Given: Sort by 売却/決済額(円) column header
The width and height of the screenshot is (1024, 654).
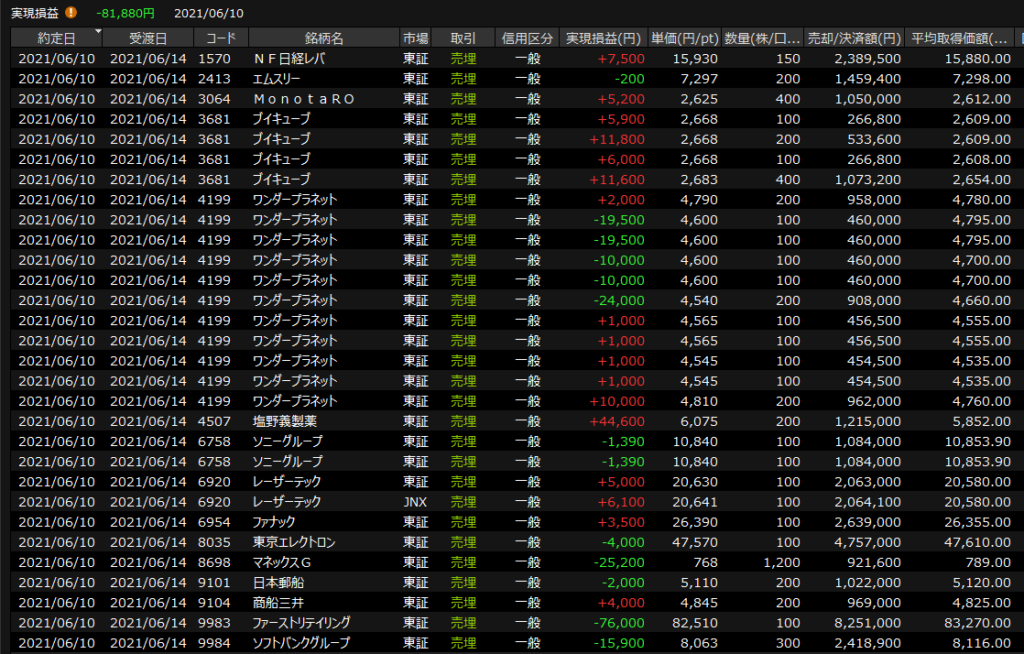Looking at the screenshot, I should point(854,38).
